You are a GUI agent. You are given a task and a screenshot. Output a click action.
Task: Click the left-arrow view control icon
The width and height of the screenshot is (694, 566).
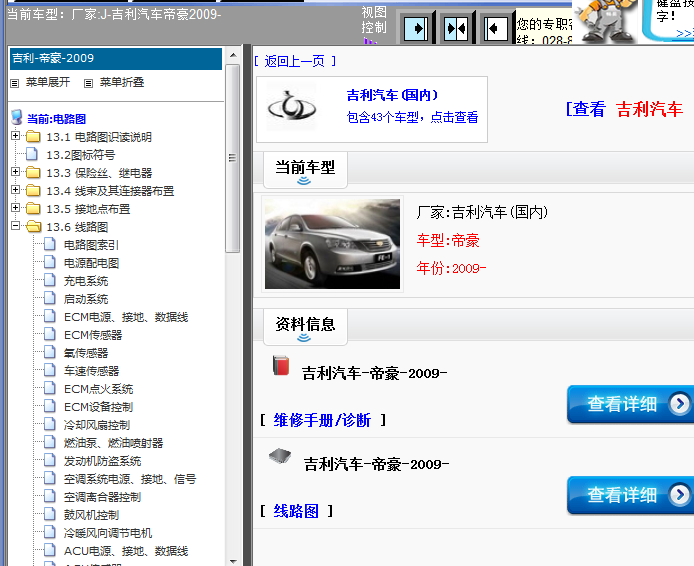coord(495,28)
